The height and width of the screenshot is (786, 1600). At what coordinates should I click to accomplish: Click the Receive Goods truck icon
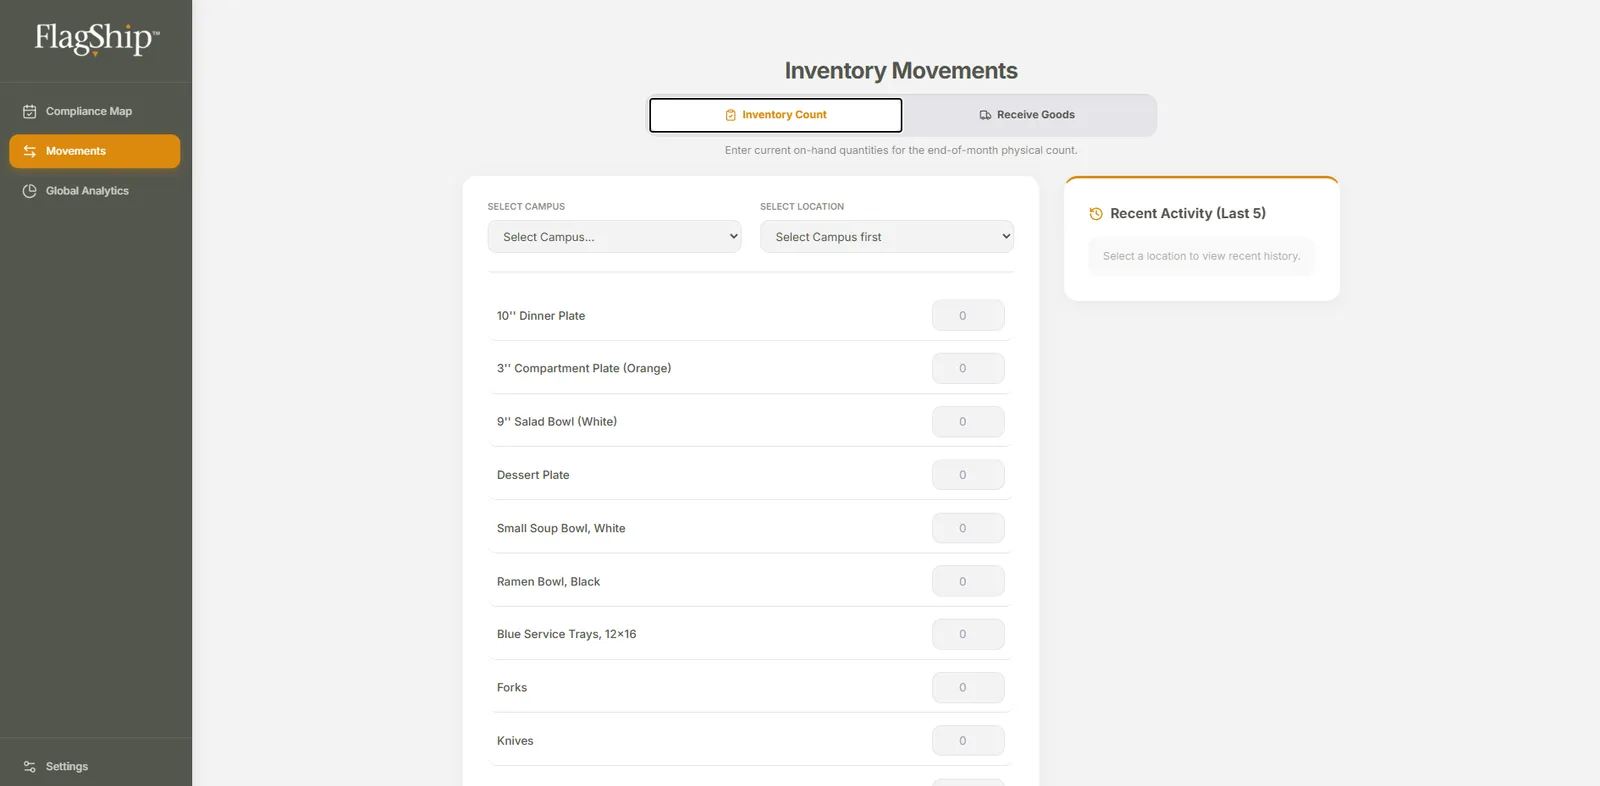pos(985,115)
